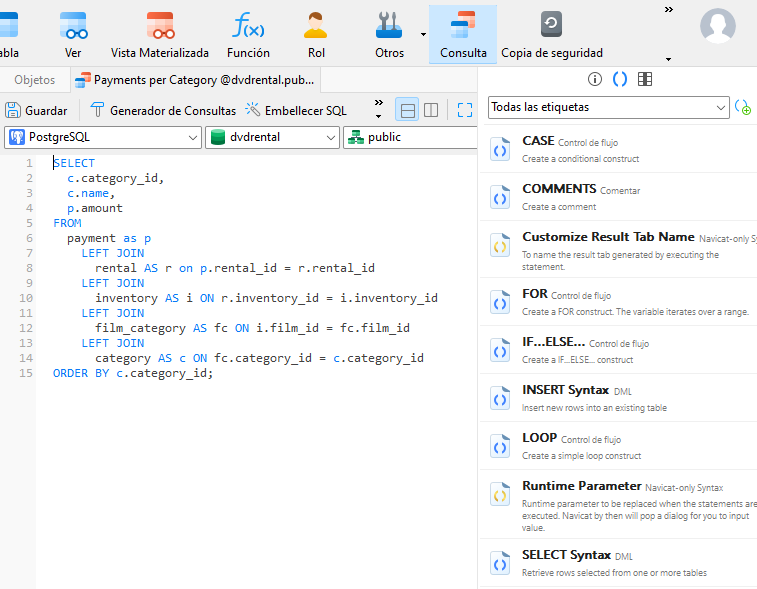Select the Payments per Category query tab
Screen dimensions: 757x589
[x=196, y=80]
